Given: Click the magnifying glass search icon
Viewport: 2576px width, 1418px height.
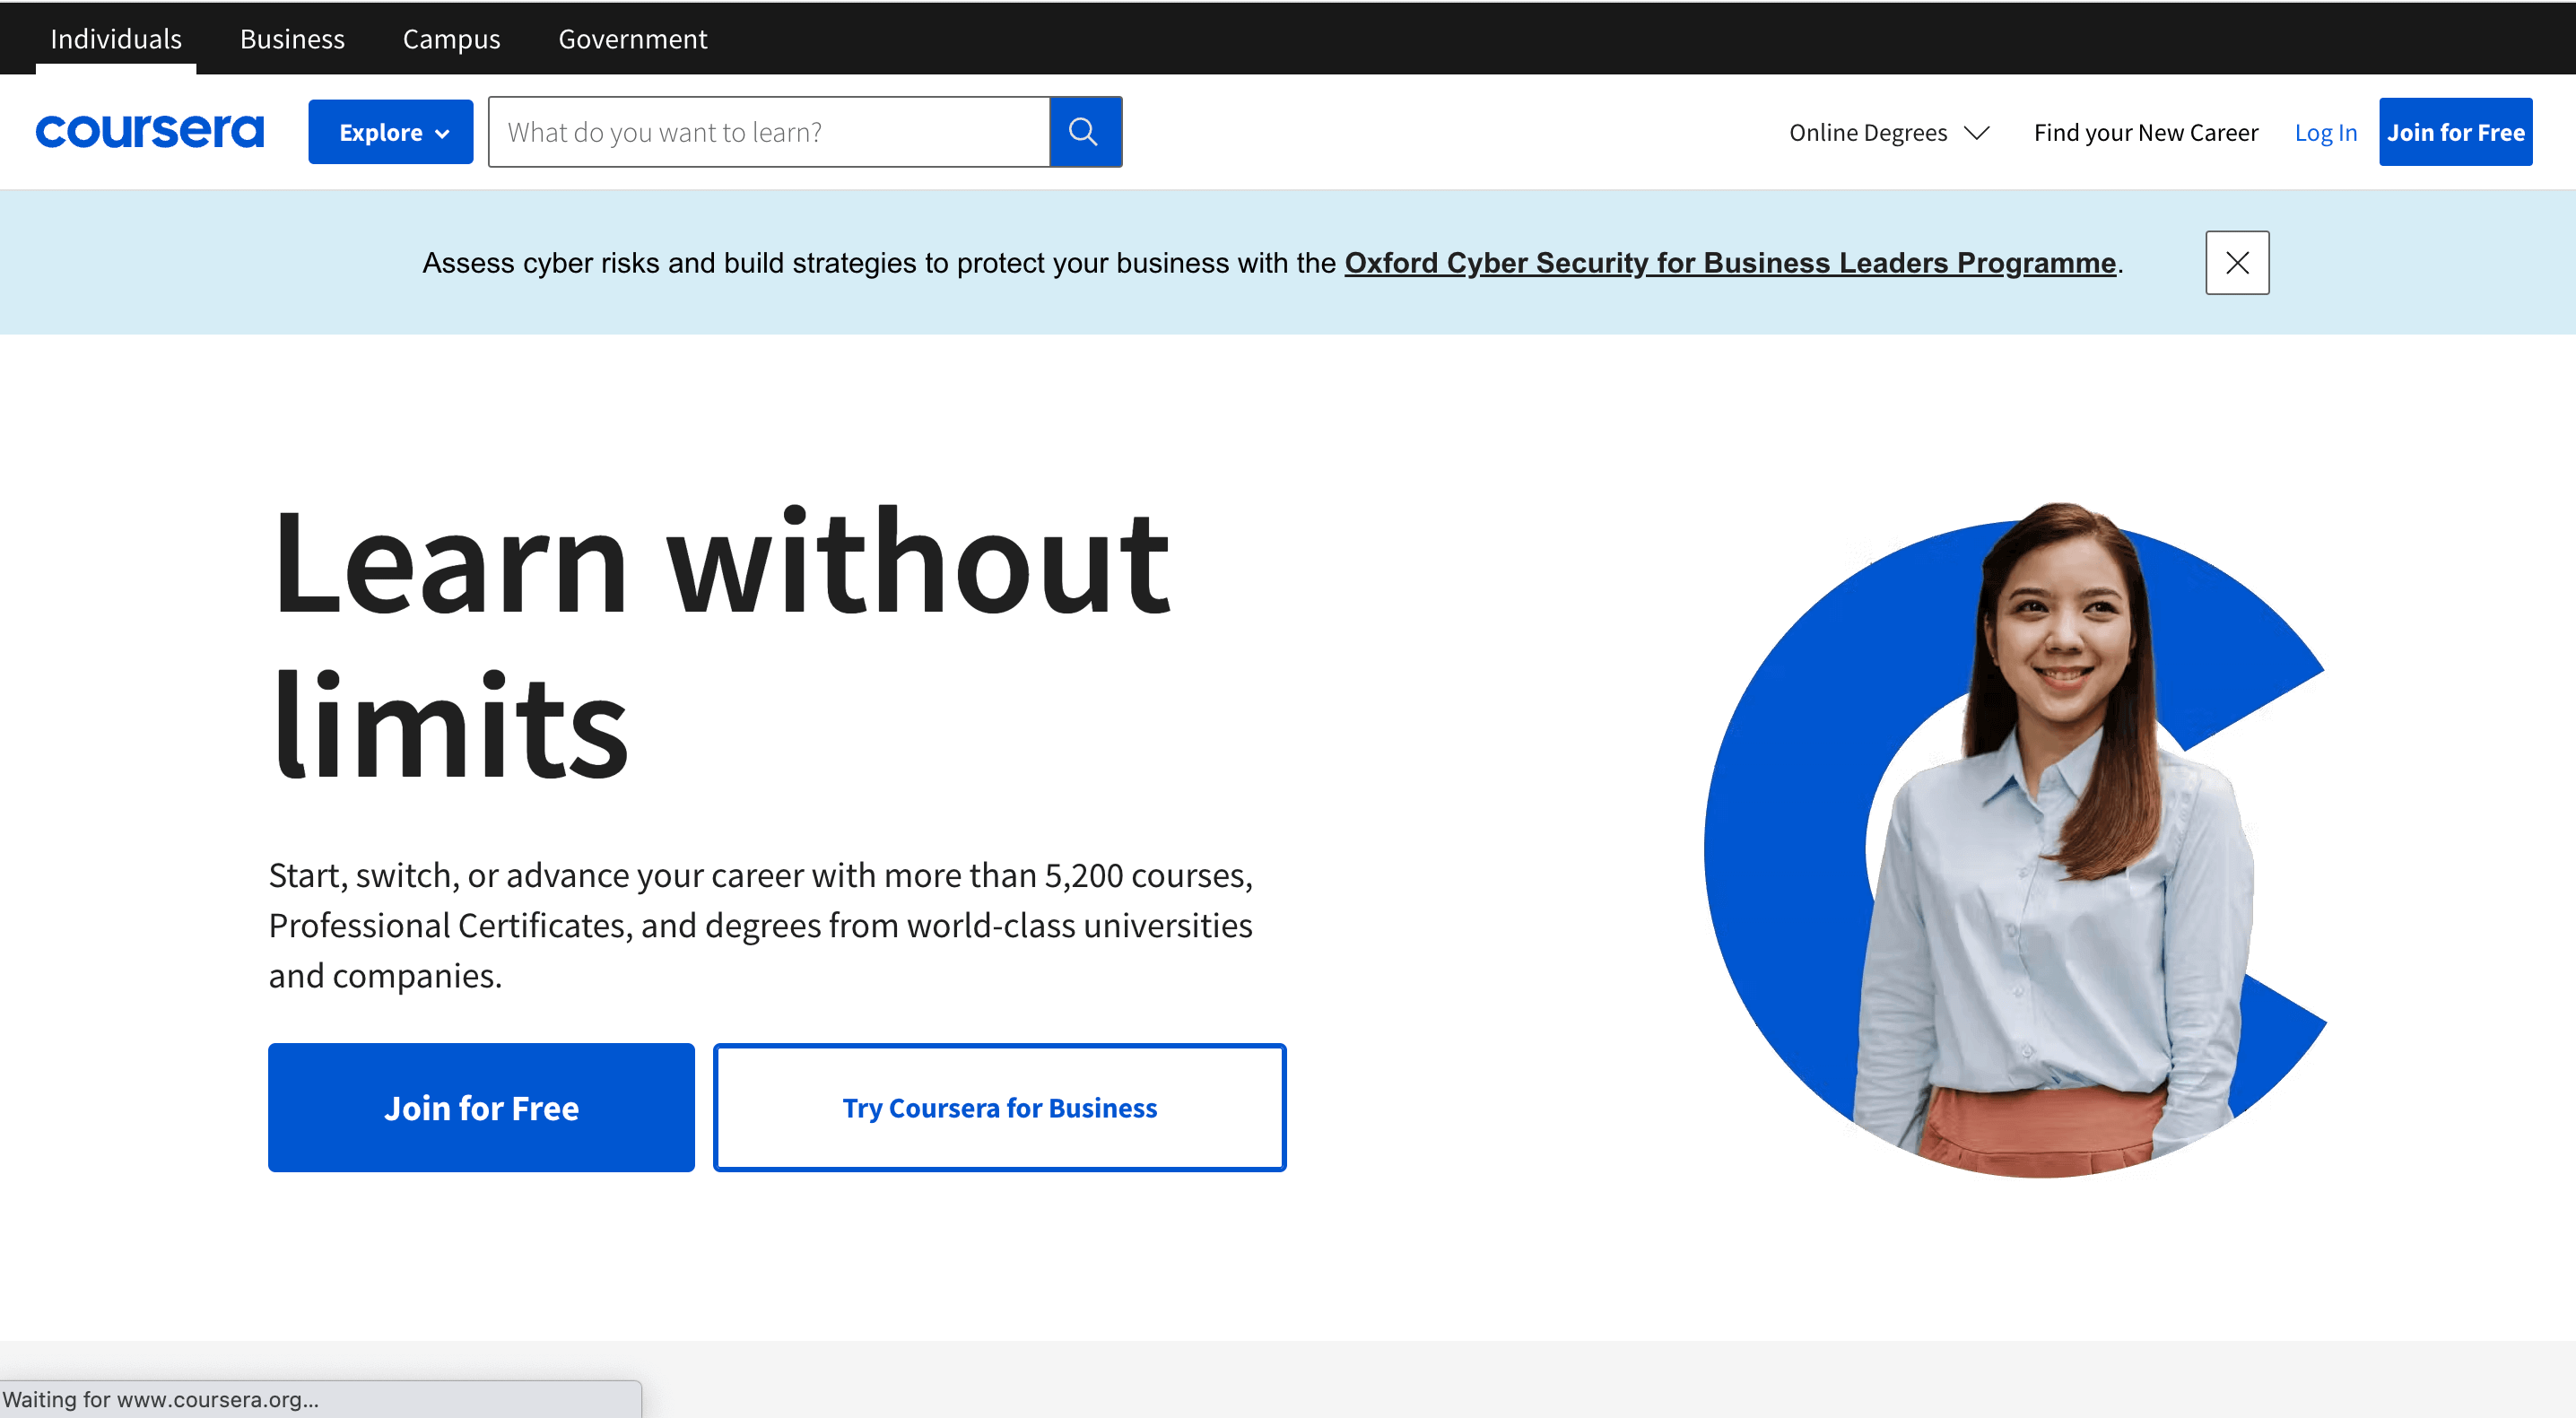Looking at the screenshot, I should point(1084,131).
